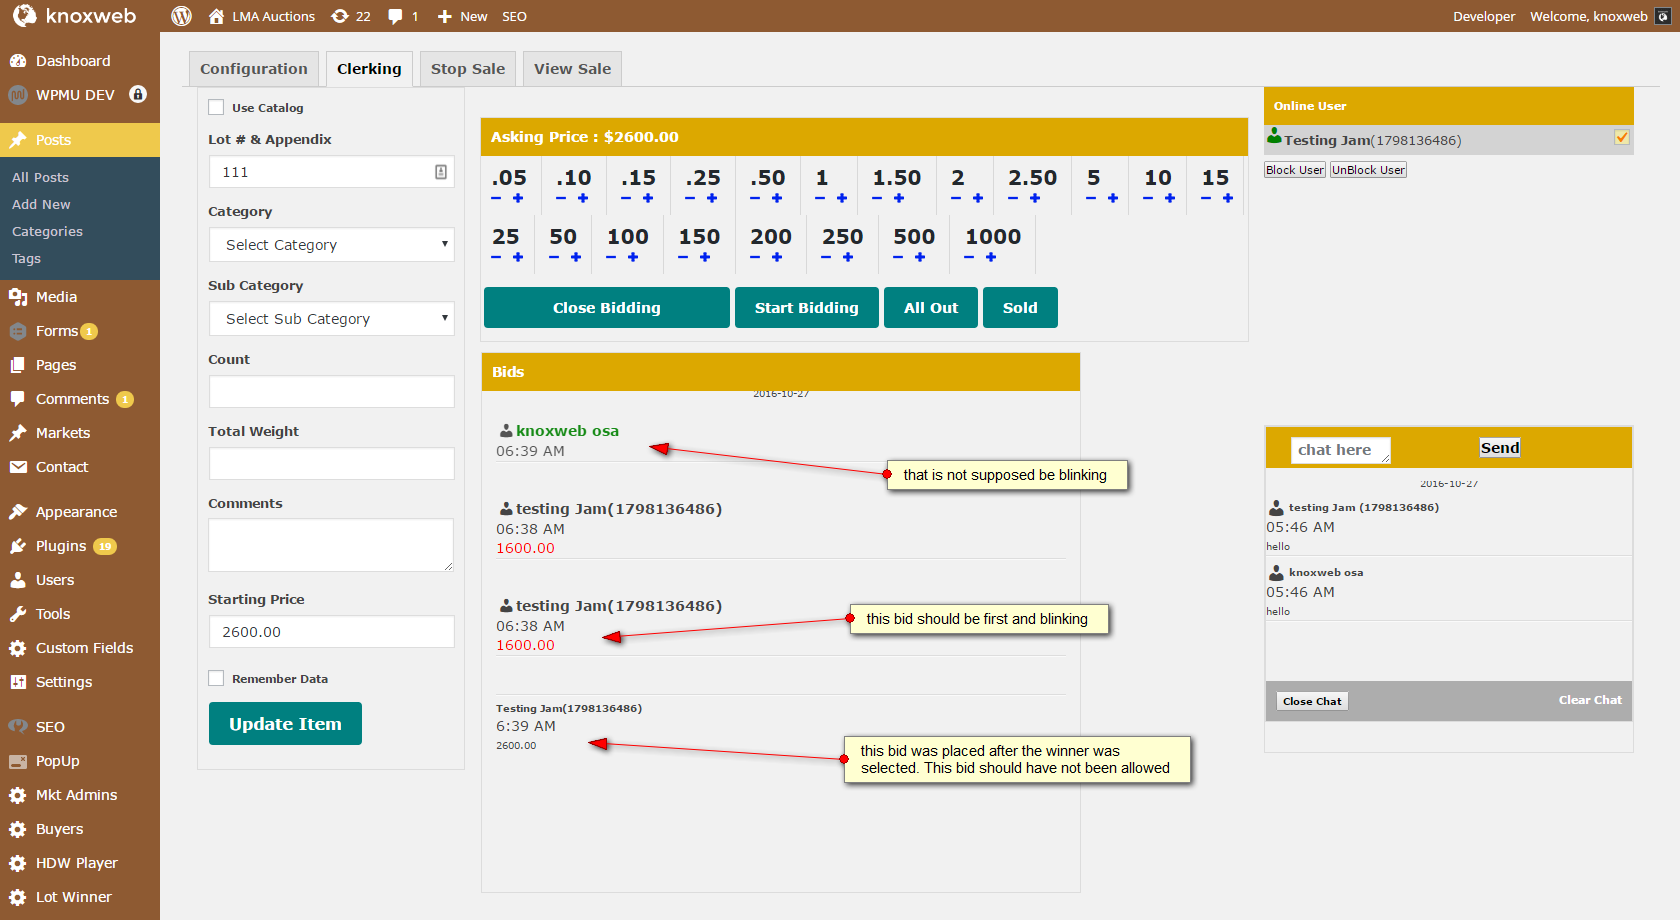Expand the Select Sub Category dropdown
Viewport: 1680px width, 920px height.
click(331, 319)
